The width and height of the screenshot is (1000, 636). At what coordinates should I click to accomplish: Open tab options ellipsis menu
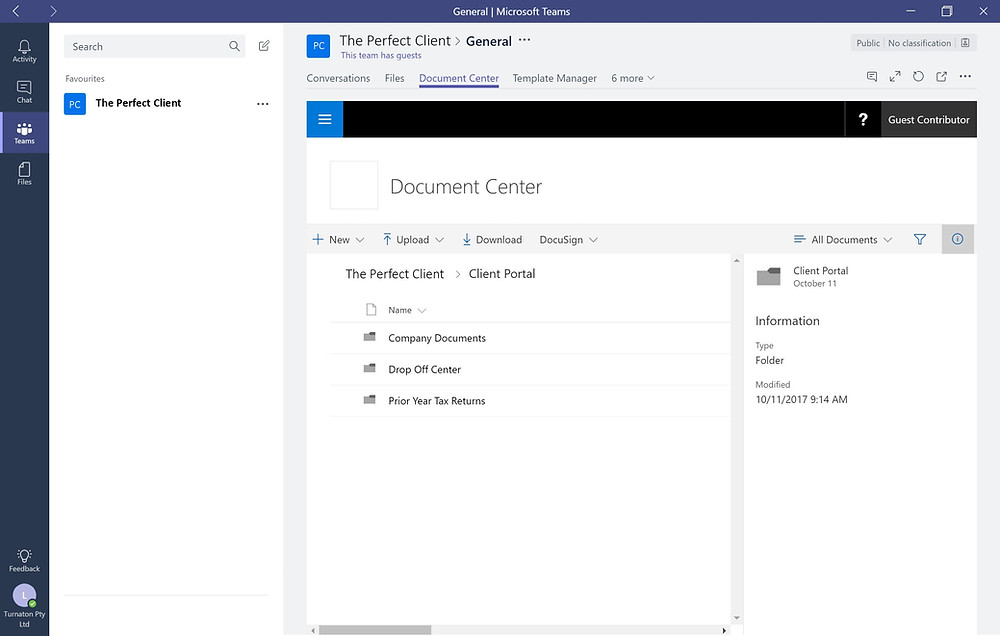[x=965, y=77]
